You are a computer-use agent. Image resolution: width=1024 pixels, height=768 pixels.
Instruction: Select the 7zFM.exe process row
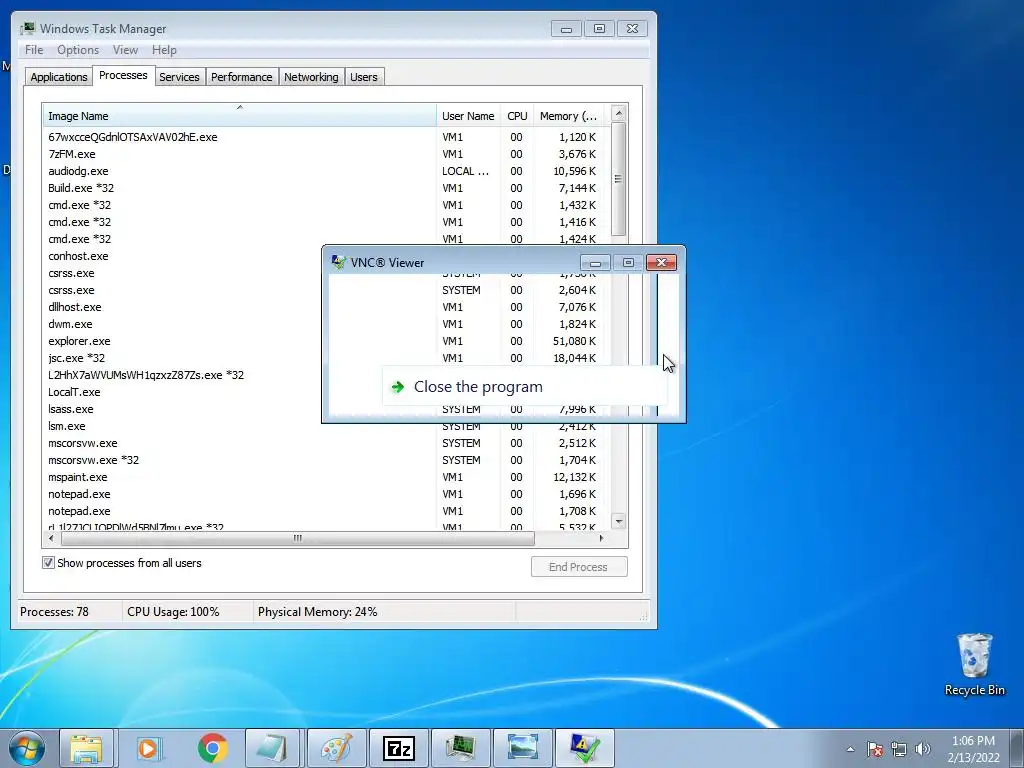click(x=72, y=154)
